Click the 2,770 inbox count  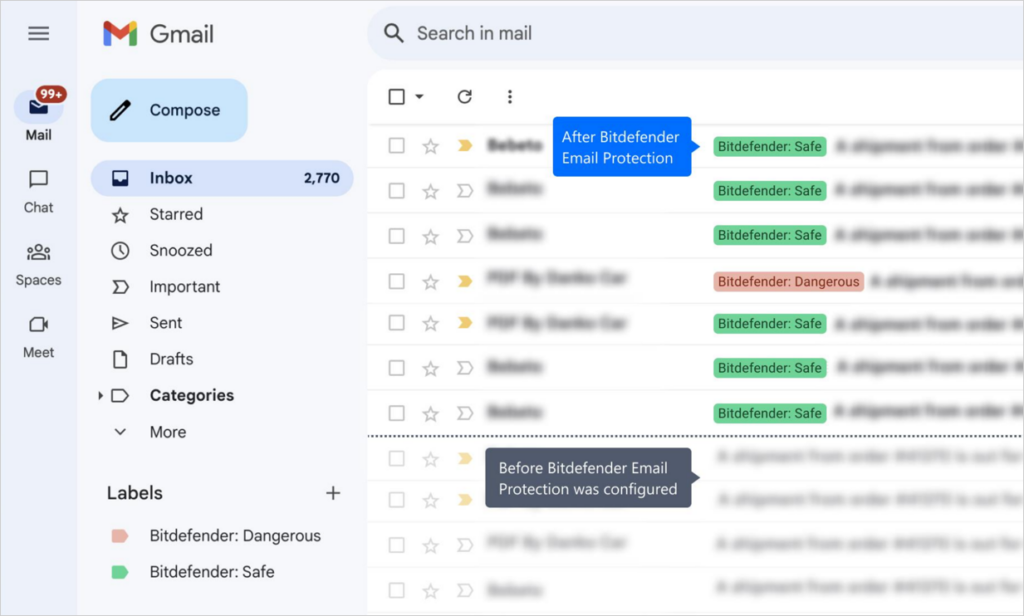[x=321, y=178]
